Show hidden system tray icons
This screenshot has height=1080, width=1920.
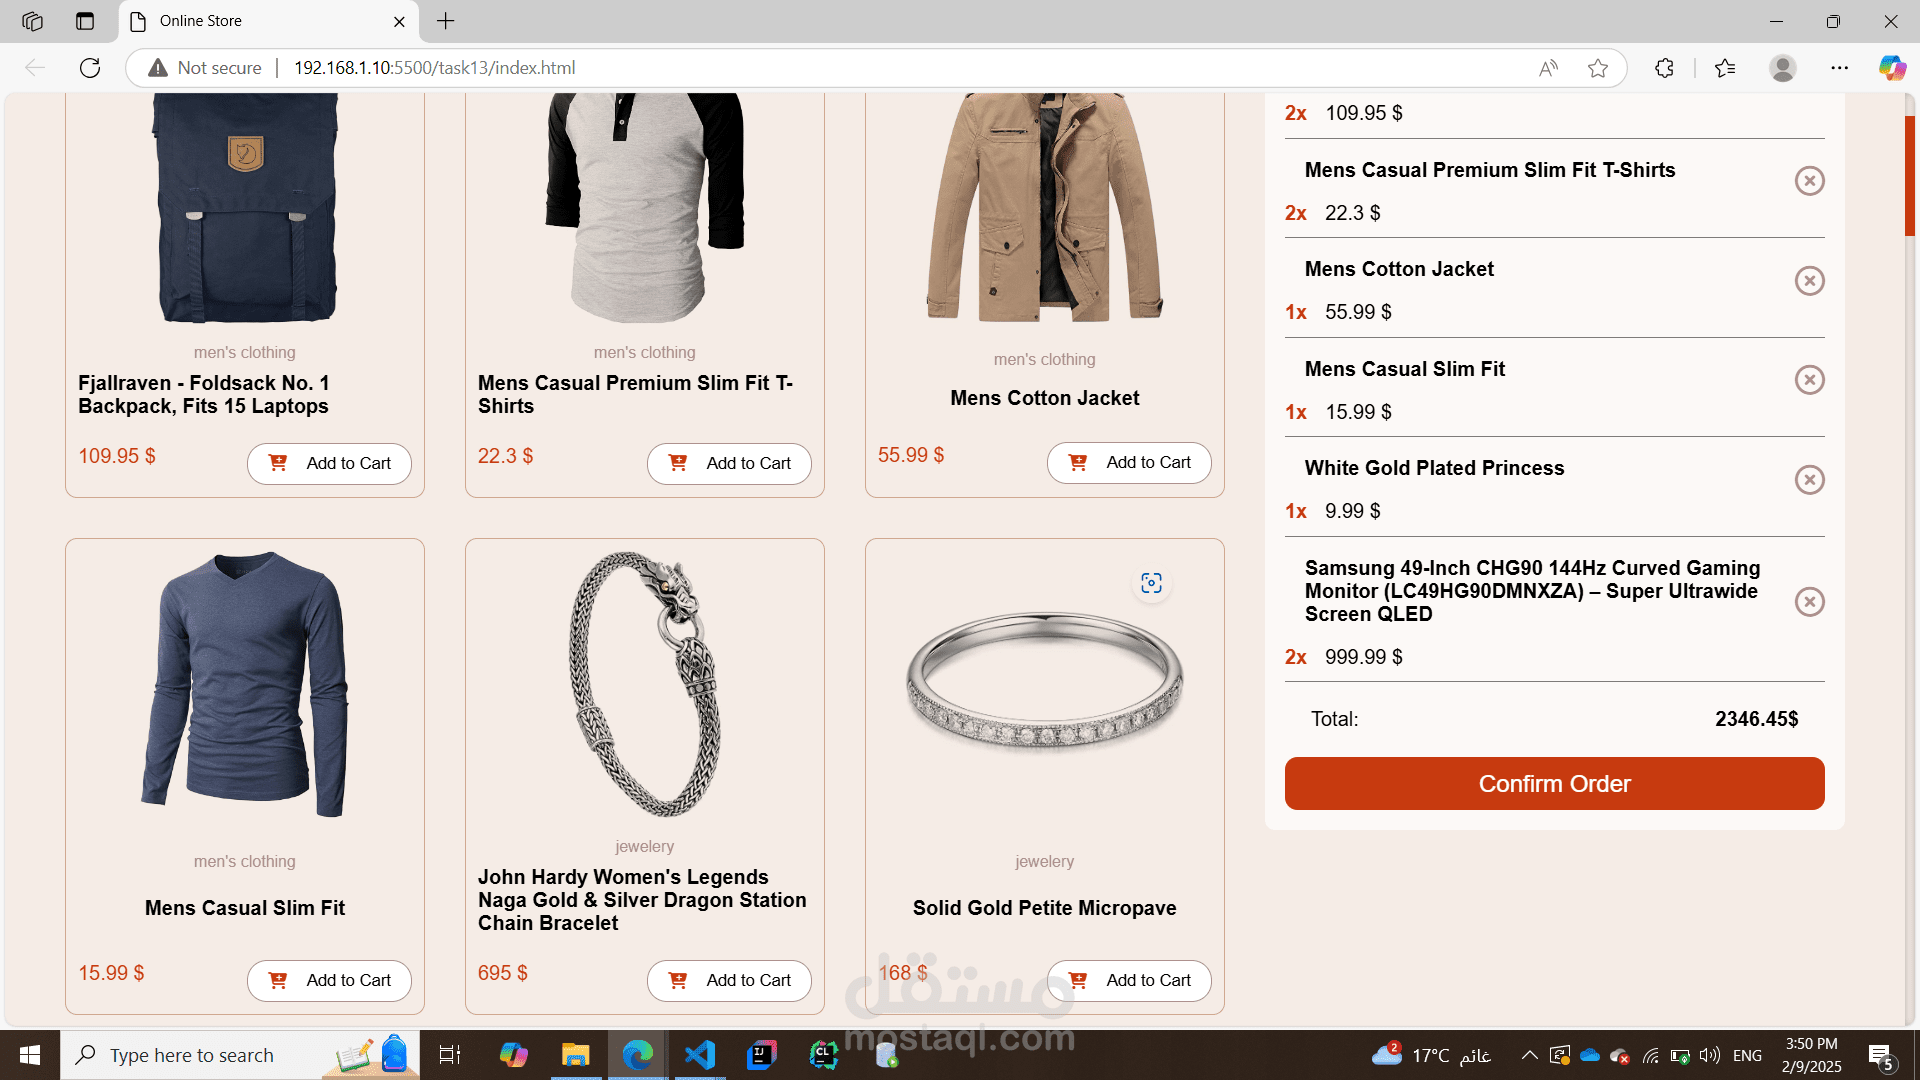click(x=1529, y=1055)
